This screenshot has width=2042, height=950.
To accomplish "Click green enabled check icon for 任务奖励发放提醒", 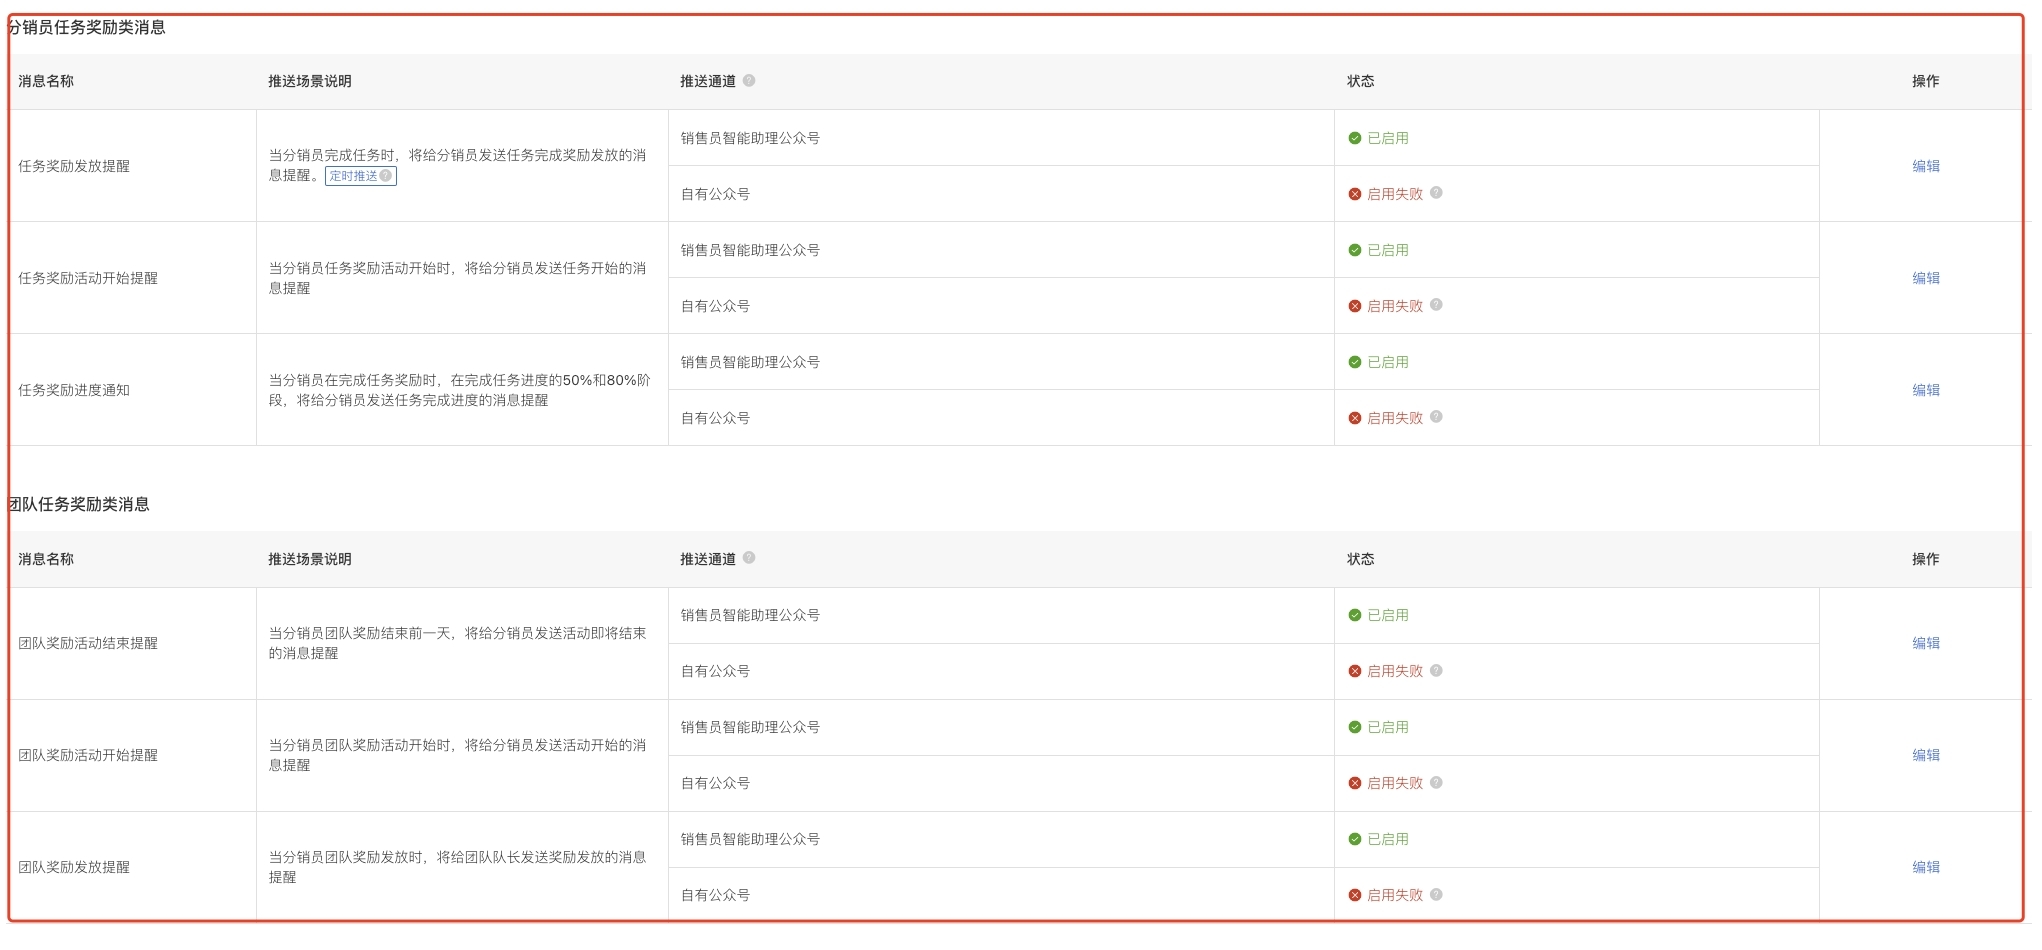I will point(1355,138).
